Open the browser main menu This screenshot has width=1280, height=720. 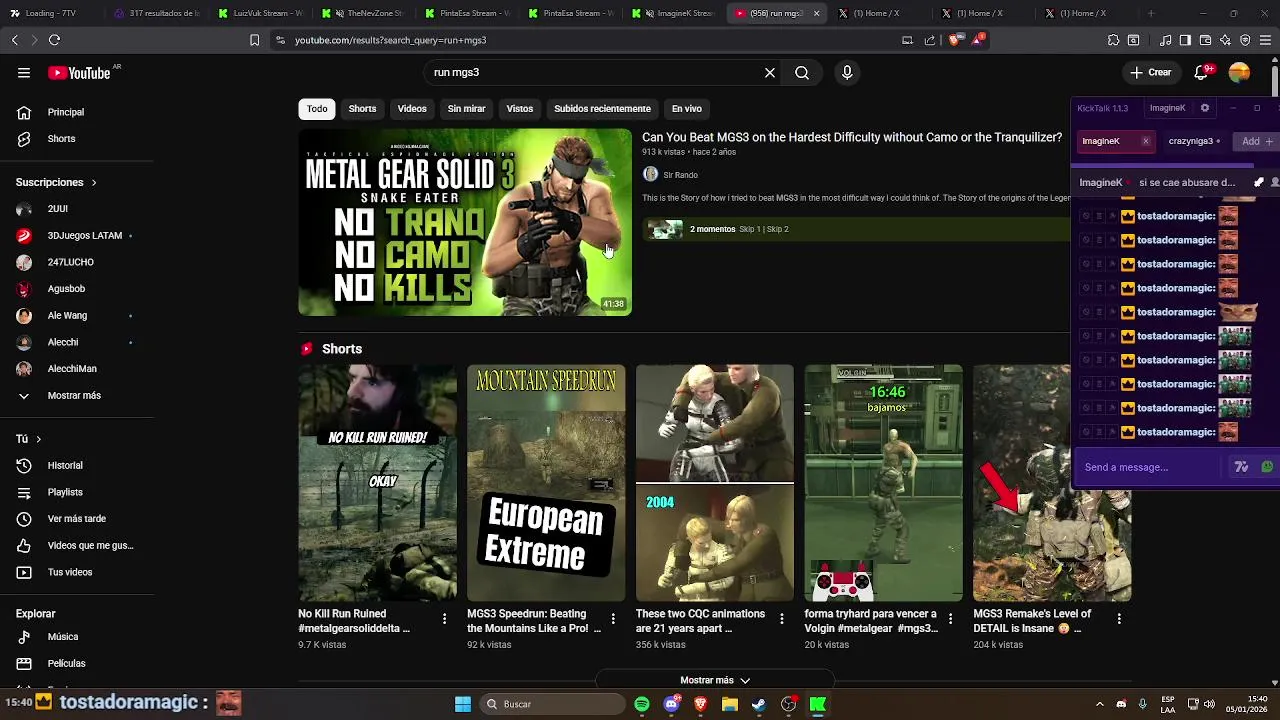pos(1266,40)
